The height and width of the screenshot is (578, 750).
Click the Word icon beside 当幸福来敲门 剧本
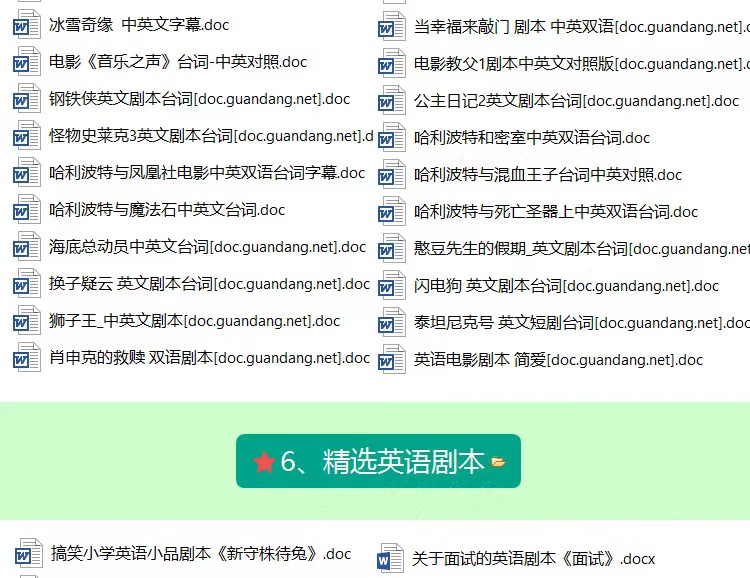(392, 26)
